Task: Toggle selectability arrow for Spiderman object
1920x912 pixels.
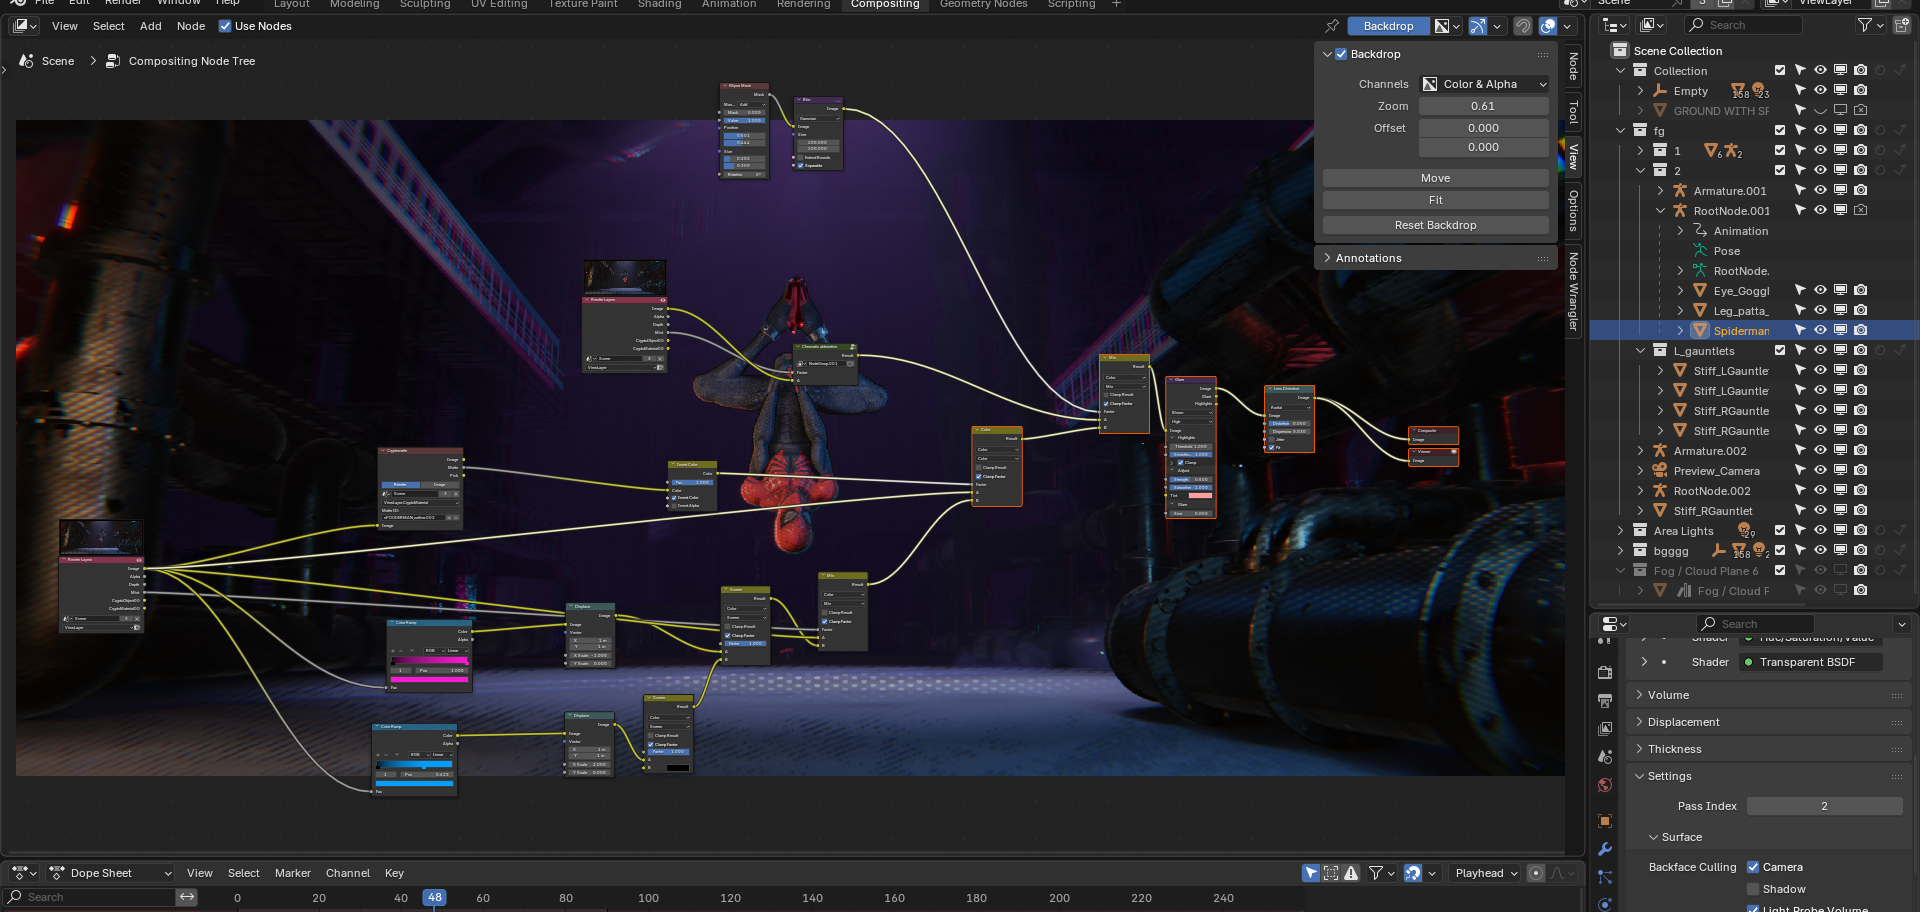Action: click(1800, 330)
